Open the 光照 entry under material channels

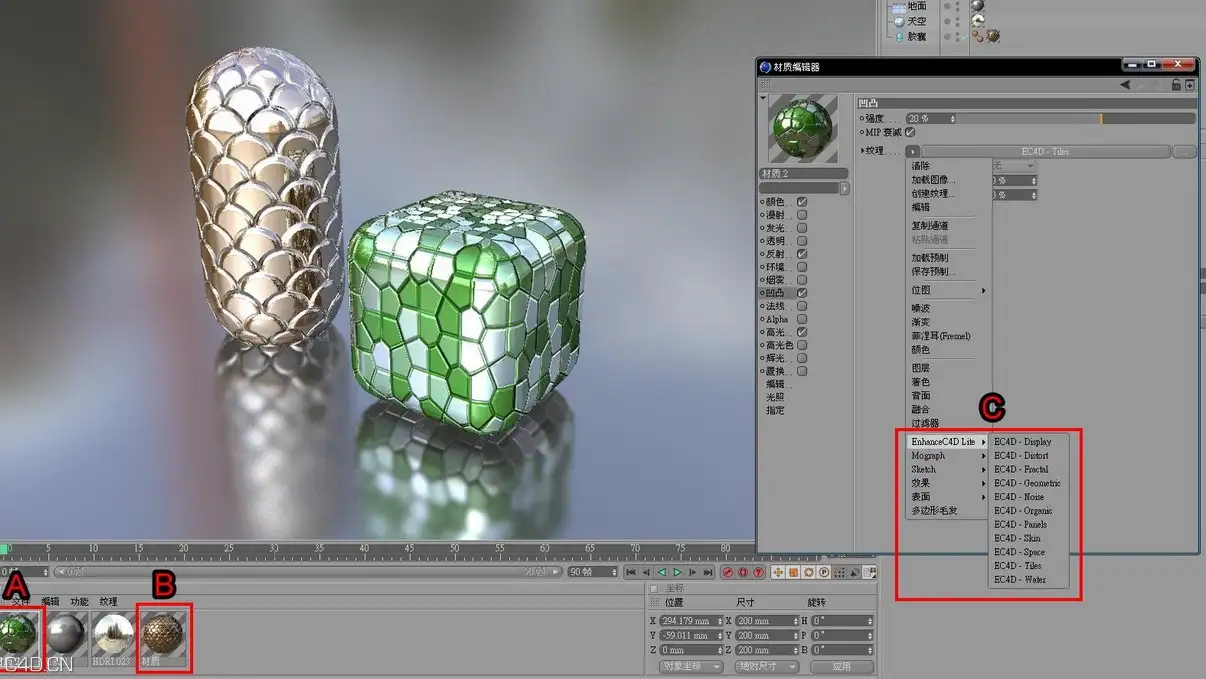point(776,397)
